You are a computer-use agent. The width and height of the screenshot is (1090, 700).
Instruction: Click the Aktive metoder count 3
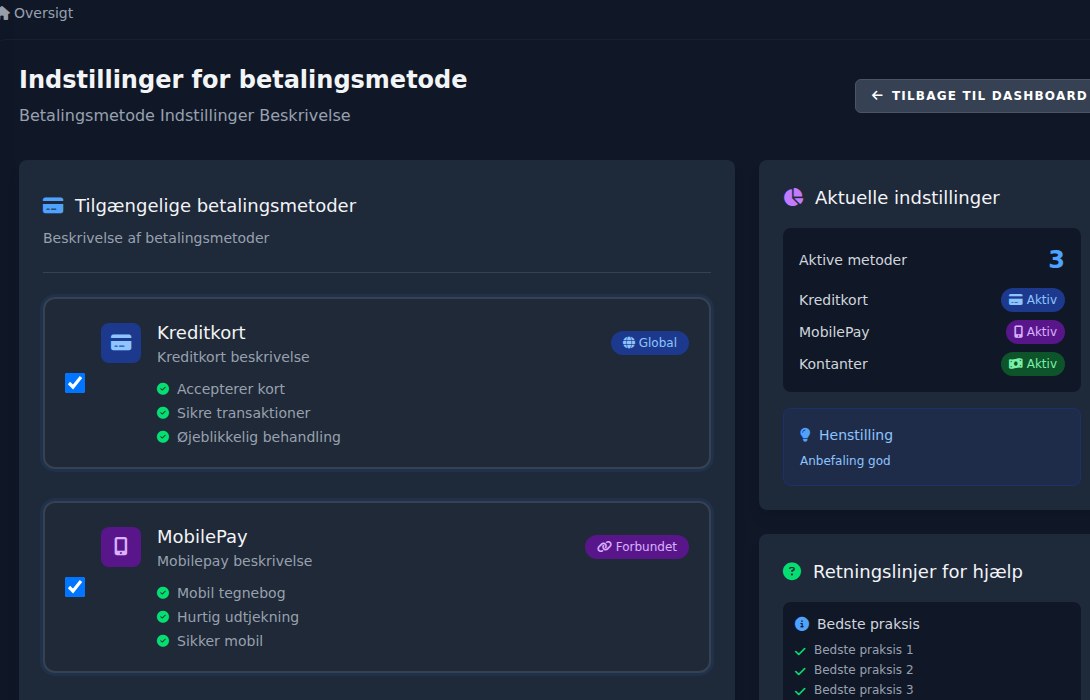pyautogui.click(x=1056, y=260)
